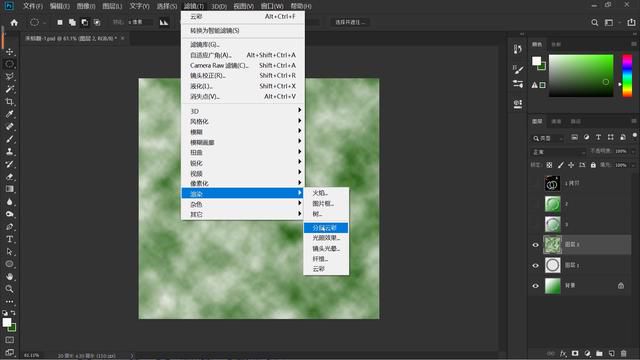Hide the Background layer via eye icon
Screen dimensions: 640x360
[536, 286]
